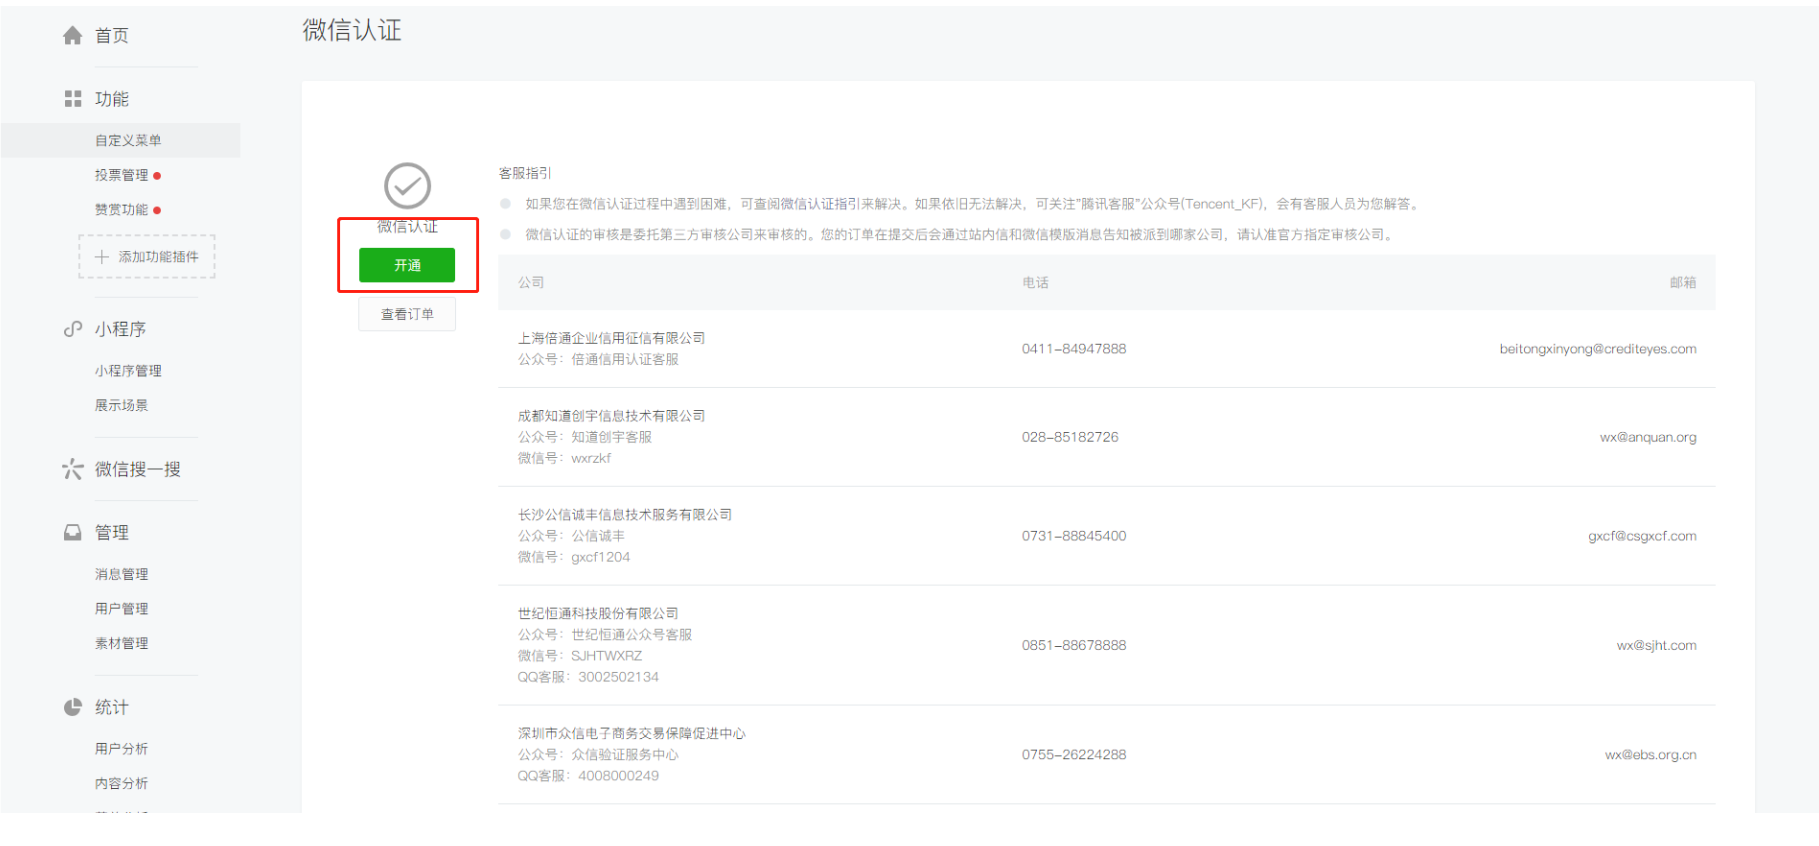The height and width of the screenshot is (846, 1819).
Task: Click the checkmark circle verification icon
Action: point(407,186)
